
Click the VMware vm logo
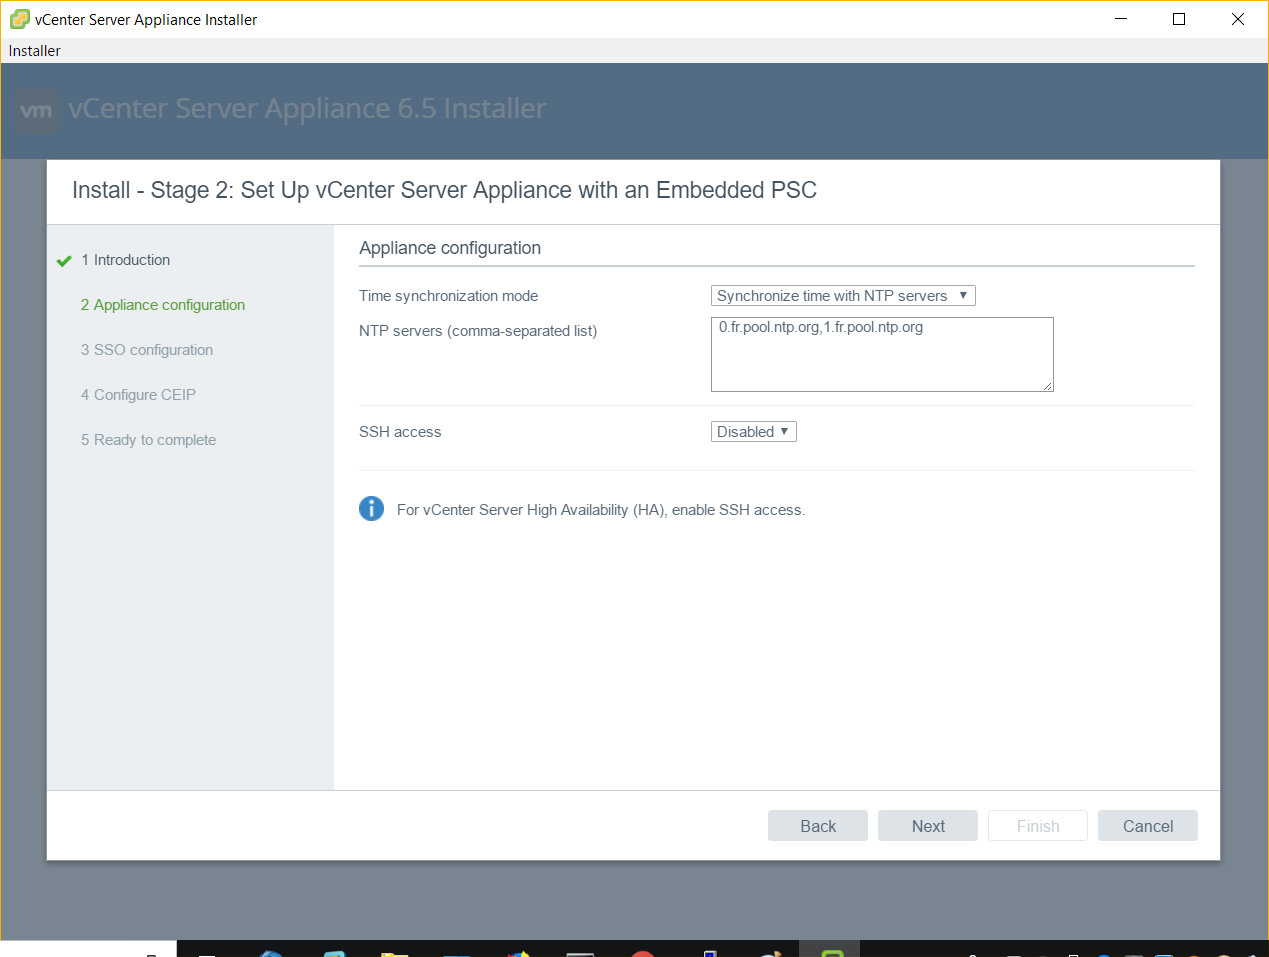(x=37, y=110)
